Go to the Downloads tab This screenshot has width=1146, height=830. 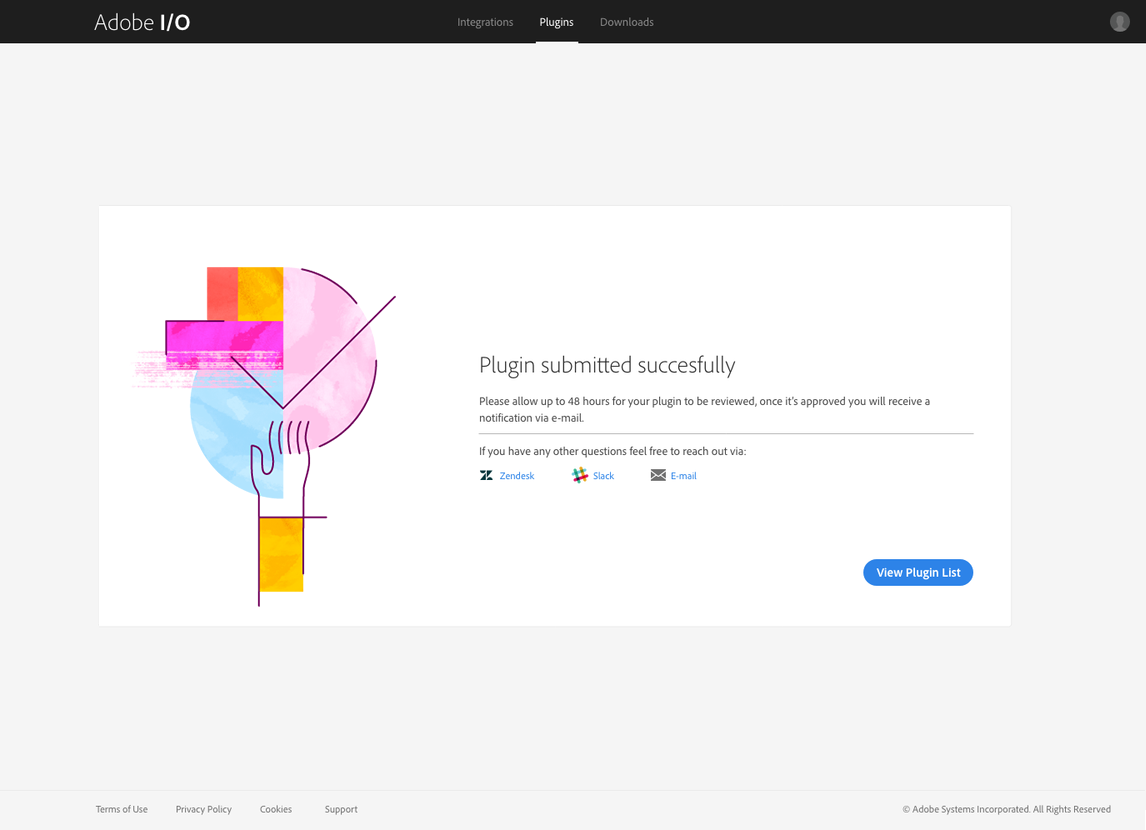(626, 22)
